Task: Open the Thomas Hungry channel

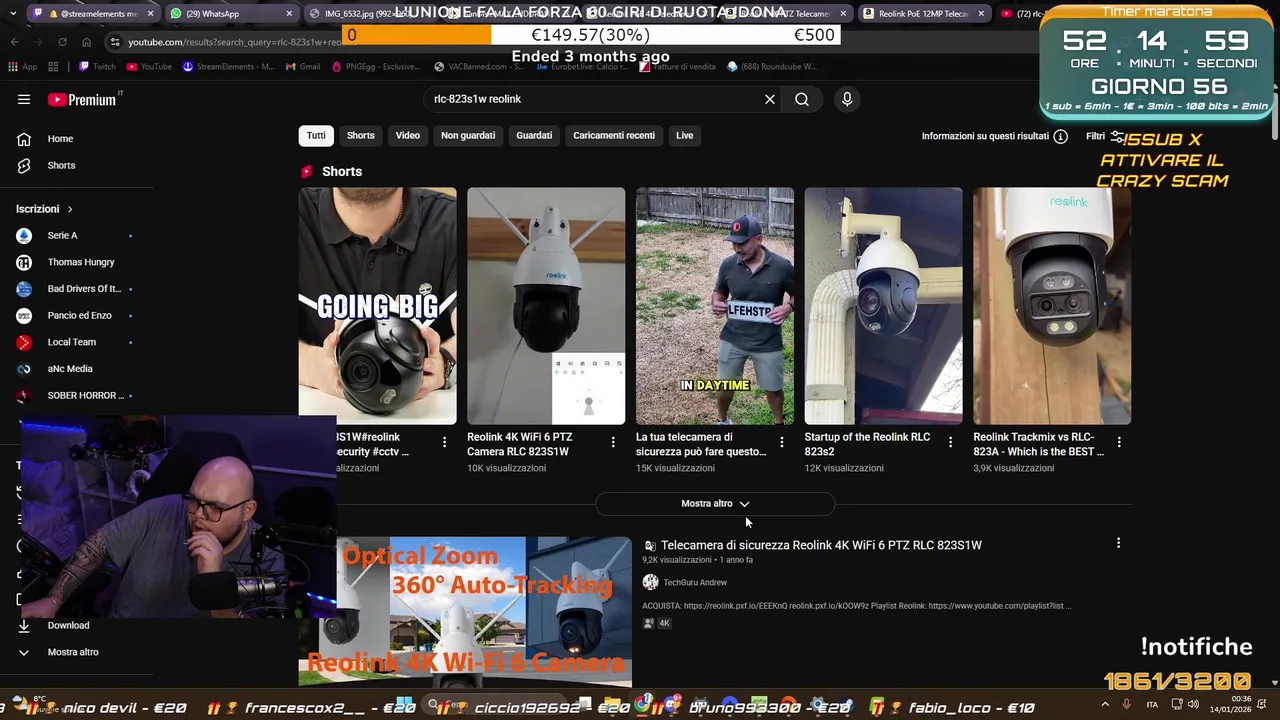Action: click(74, 262)
